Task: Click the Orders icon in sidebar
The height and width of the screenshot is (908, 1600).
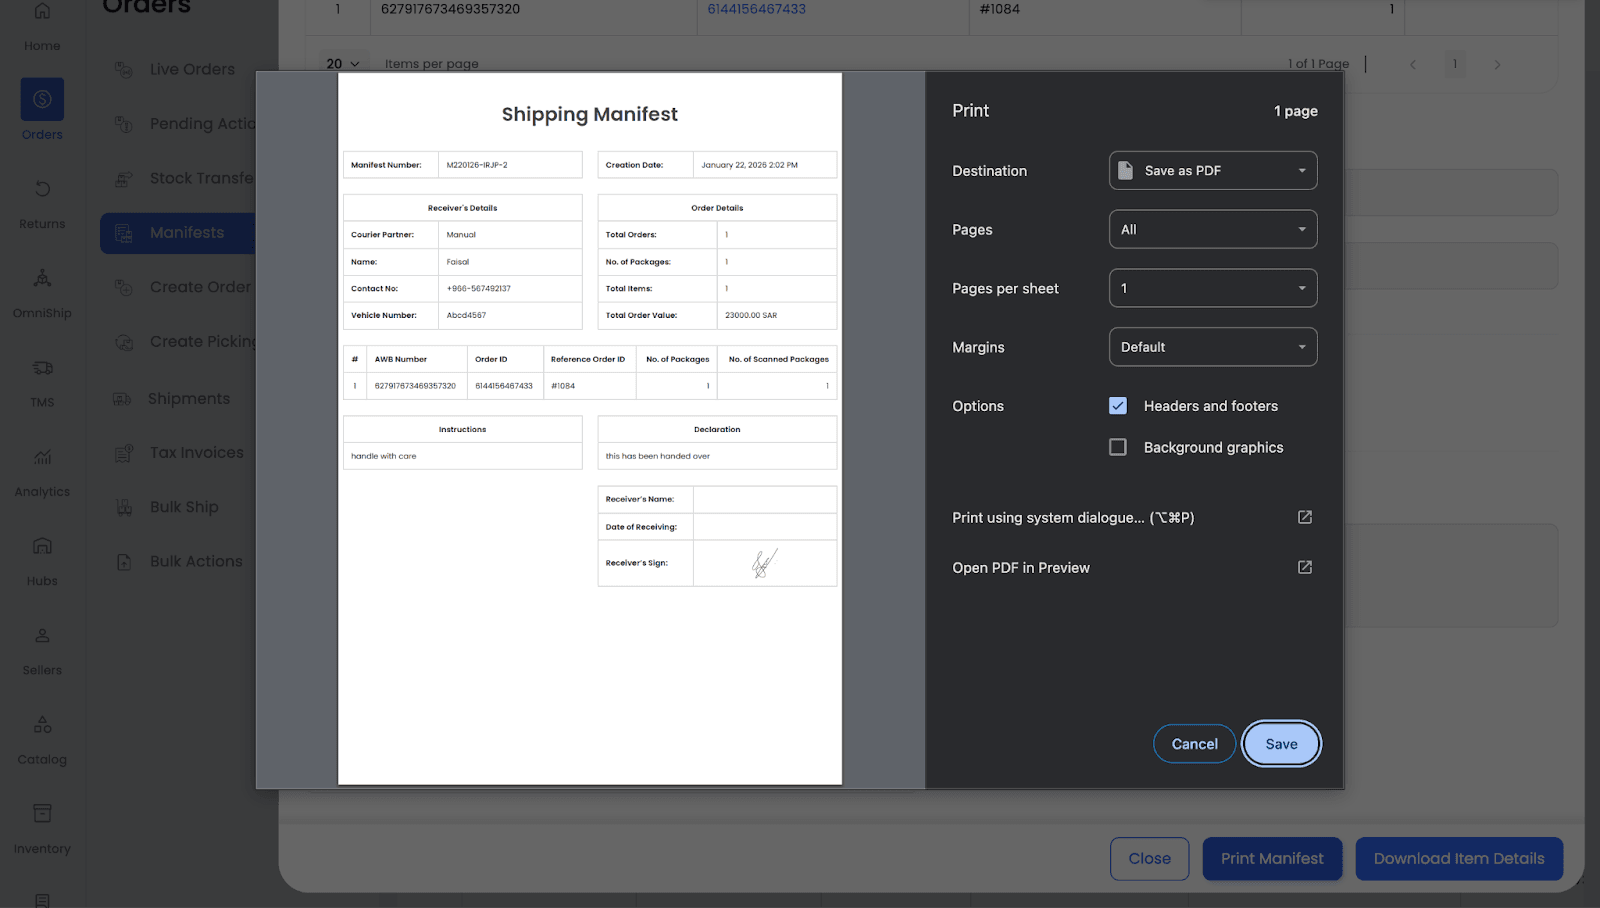Action: pos(42,100)
